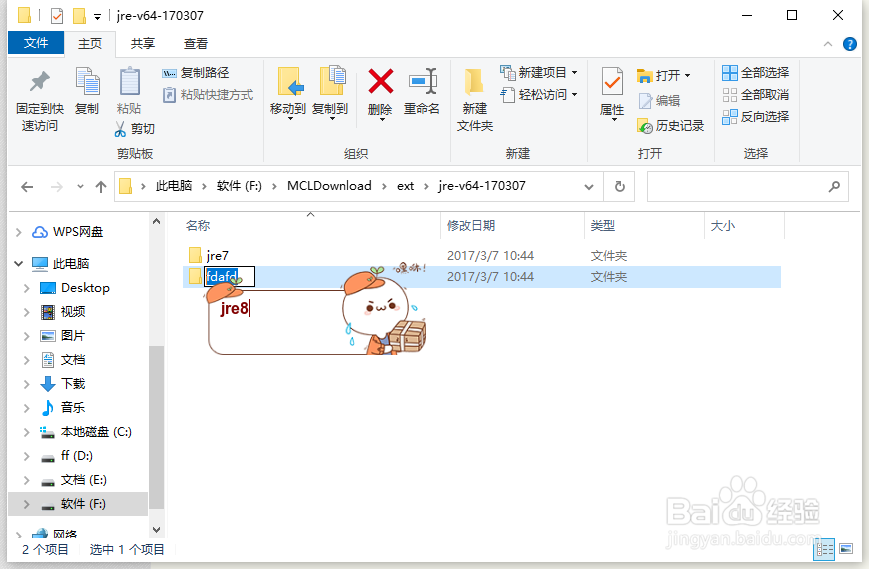Click navigation pane scrollbar down arrow
This screenshot has height=569, width=869.
(157, 530)
